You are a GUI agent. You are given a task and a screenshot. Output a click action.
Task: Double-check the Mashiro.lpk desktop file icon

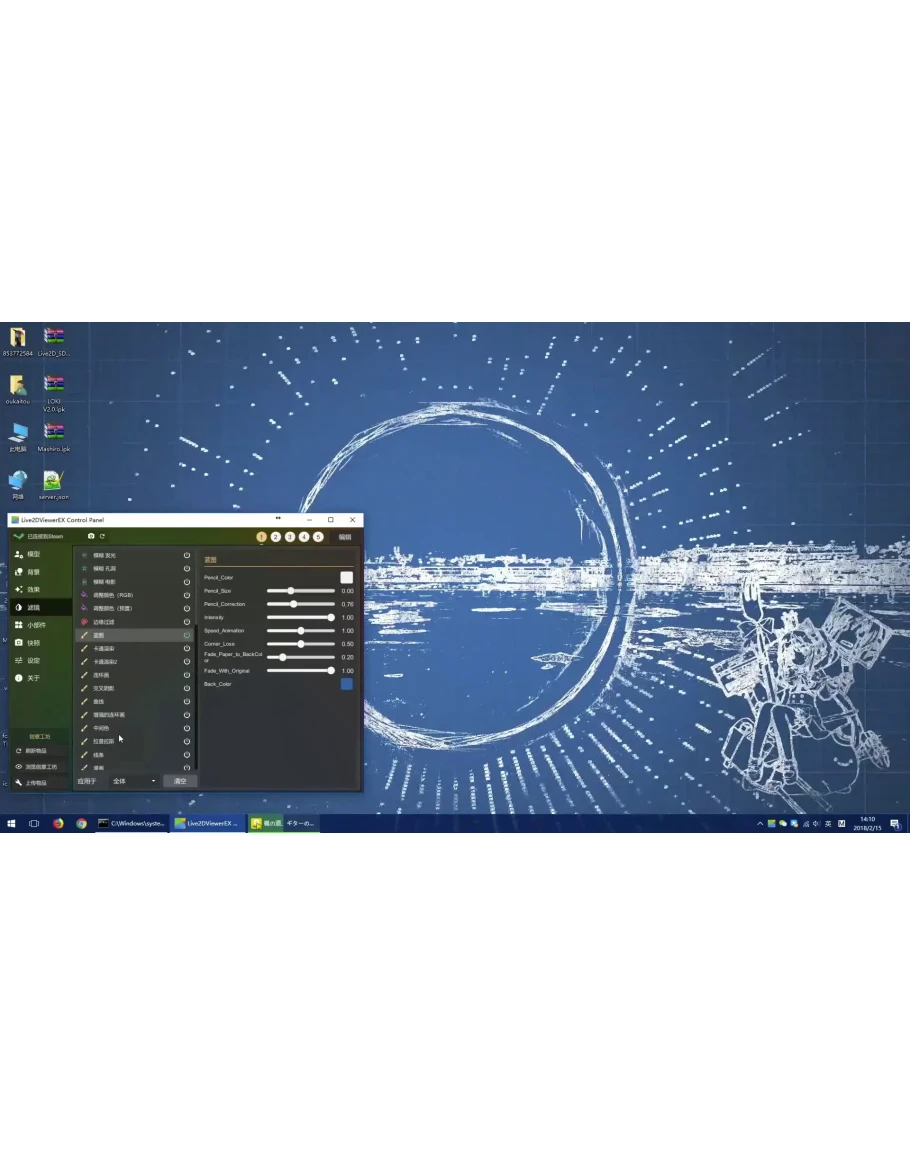(54, 433)
